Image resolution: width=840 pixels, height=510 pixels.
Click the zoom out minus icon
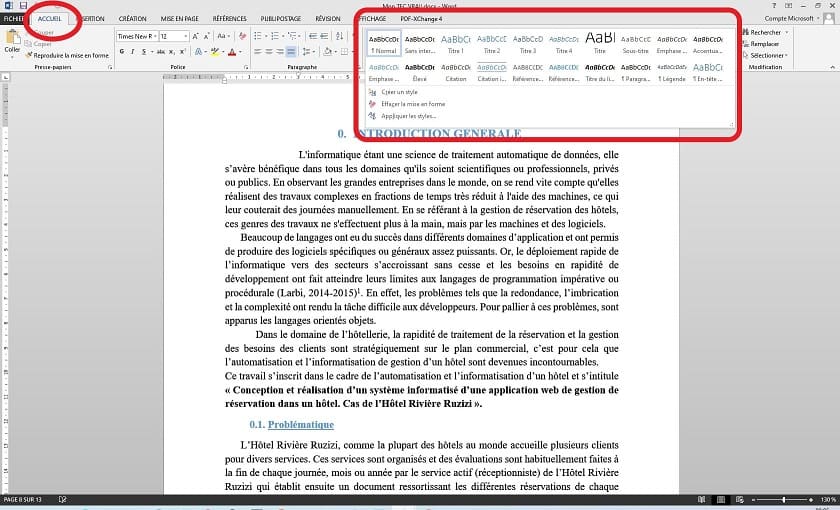point(754,499)
